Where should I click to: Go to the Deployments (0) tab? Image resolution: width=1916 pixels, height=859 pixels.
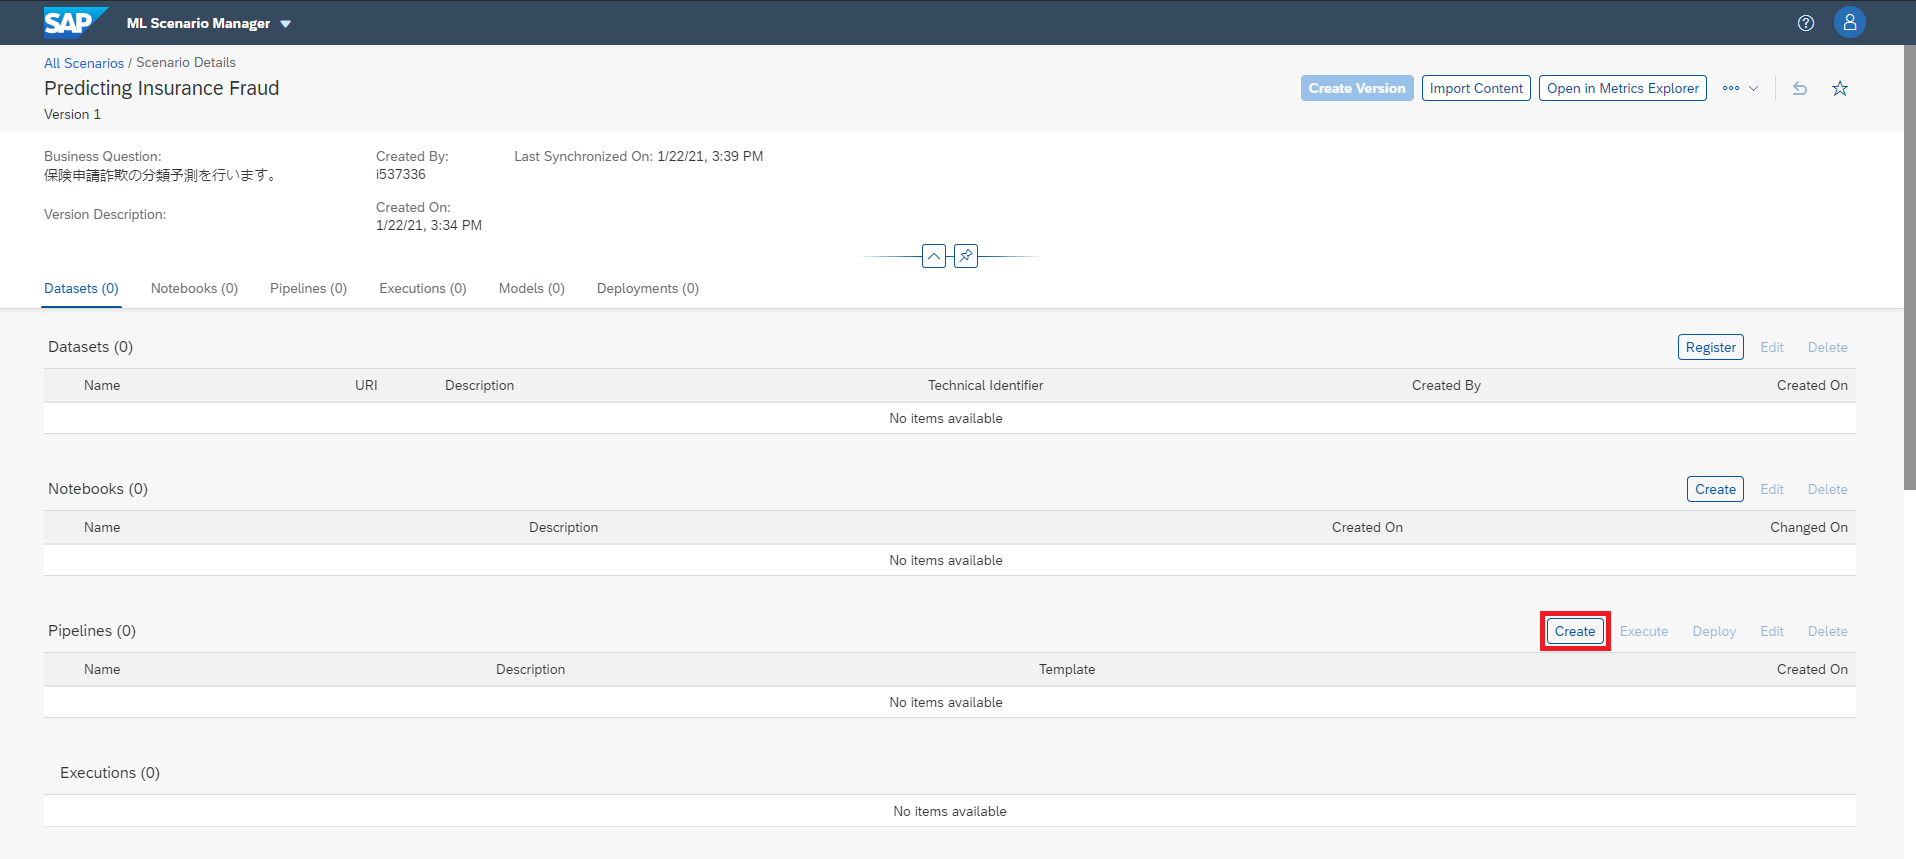click(x=647, y=288)
